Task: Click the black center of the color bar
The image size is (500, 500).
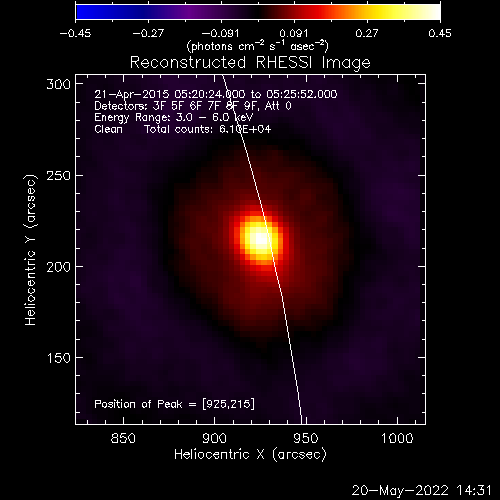Action: click(258, 12)
